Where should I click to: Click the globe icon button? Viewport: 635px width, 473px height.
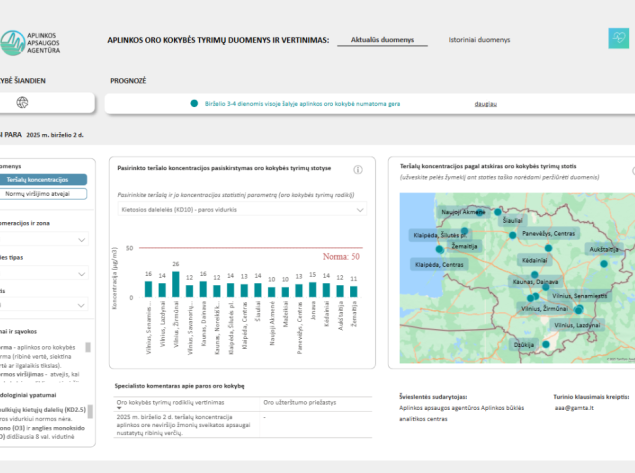tap(22, 102)
